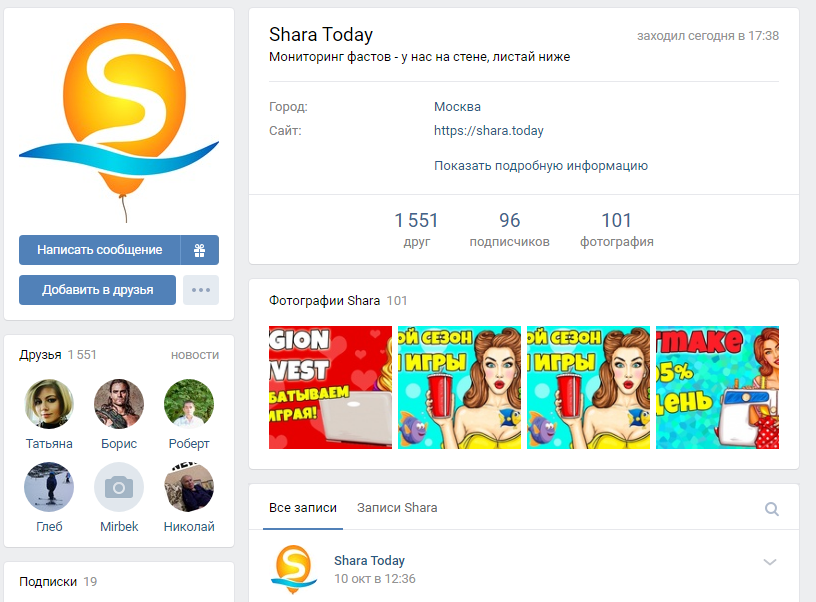Open Татьяна's friend avatar
The height and width of the screenshot is (602, 816).
coord(49,404)
